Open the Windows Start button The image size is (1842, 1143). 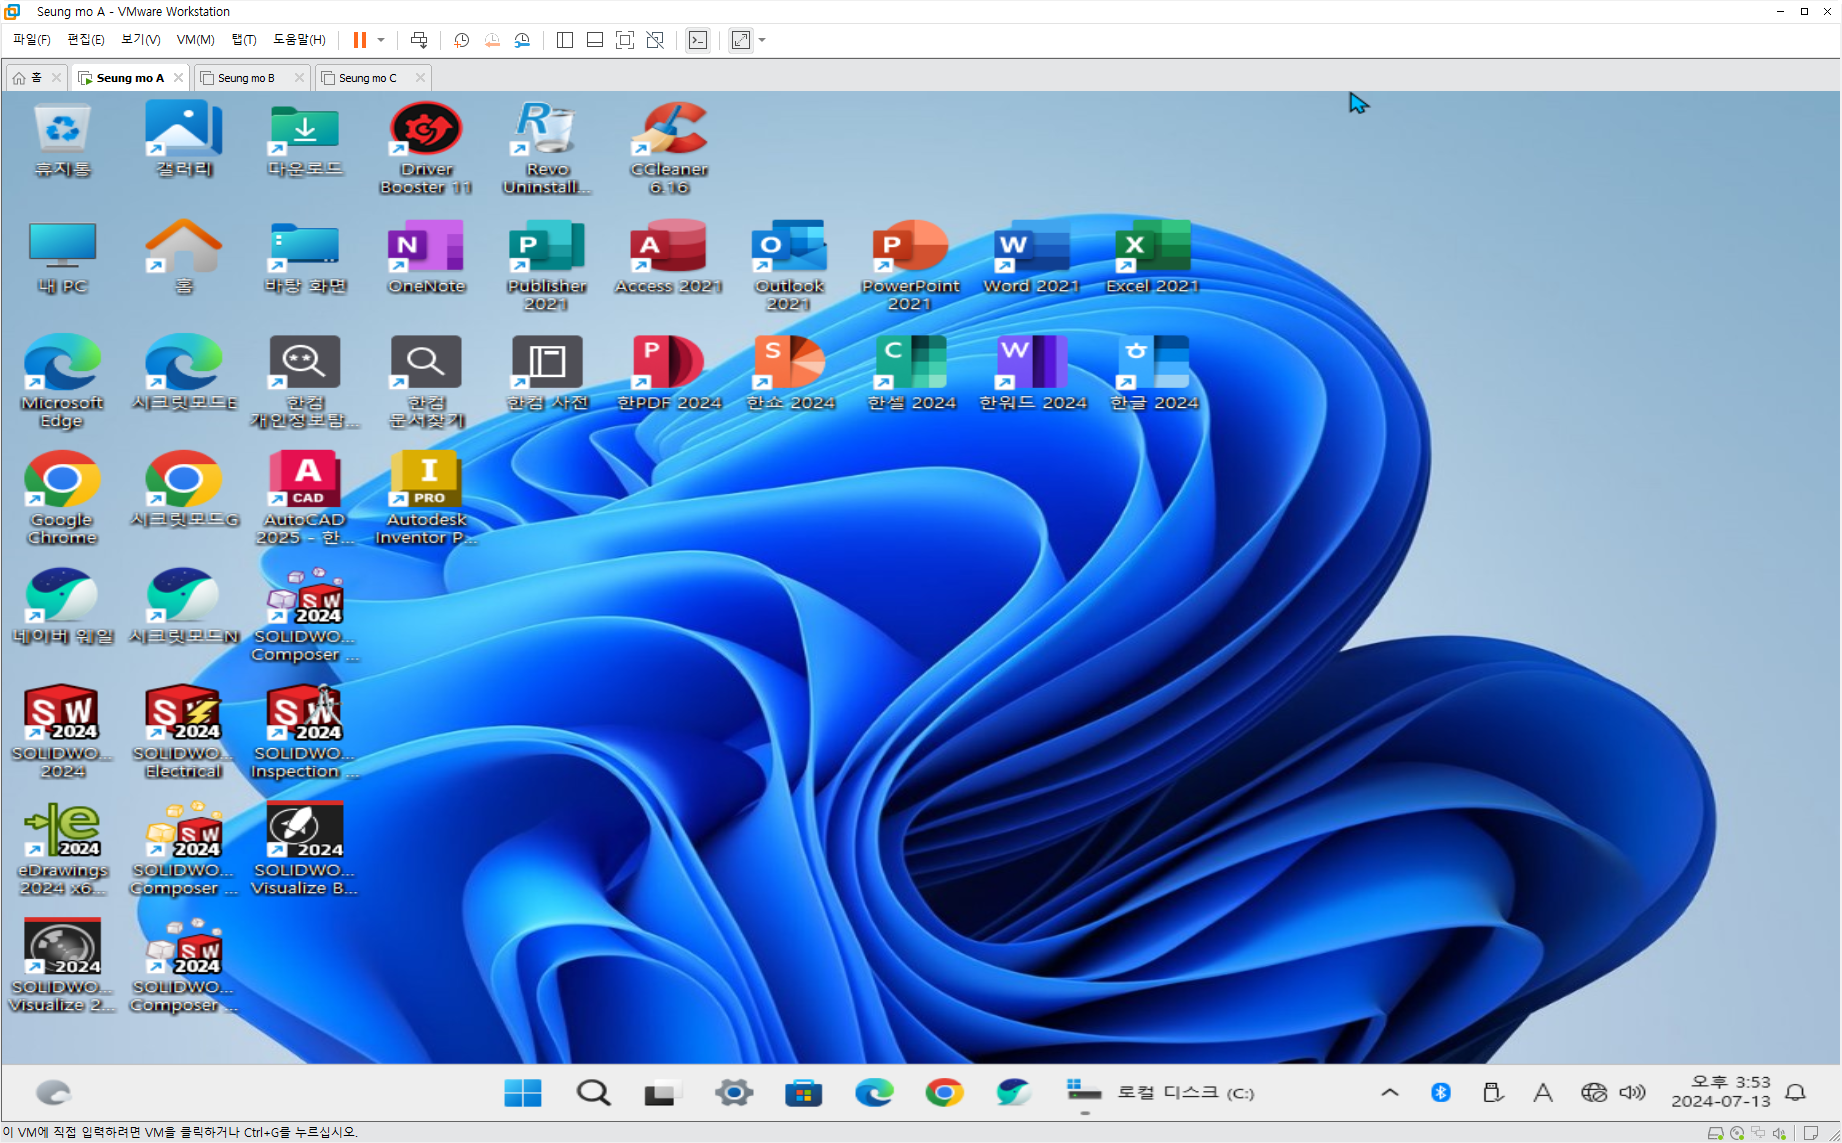[523, 1093]
